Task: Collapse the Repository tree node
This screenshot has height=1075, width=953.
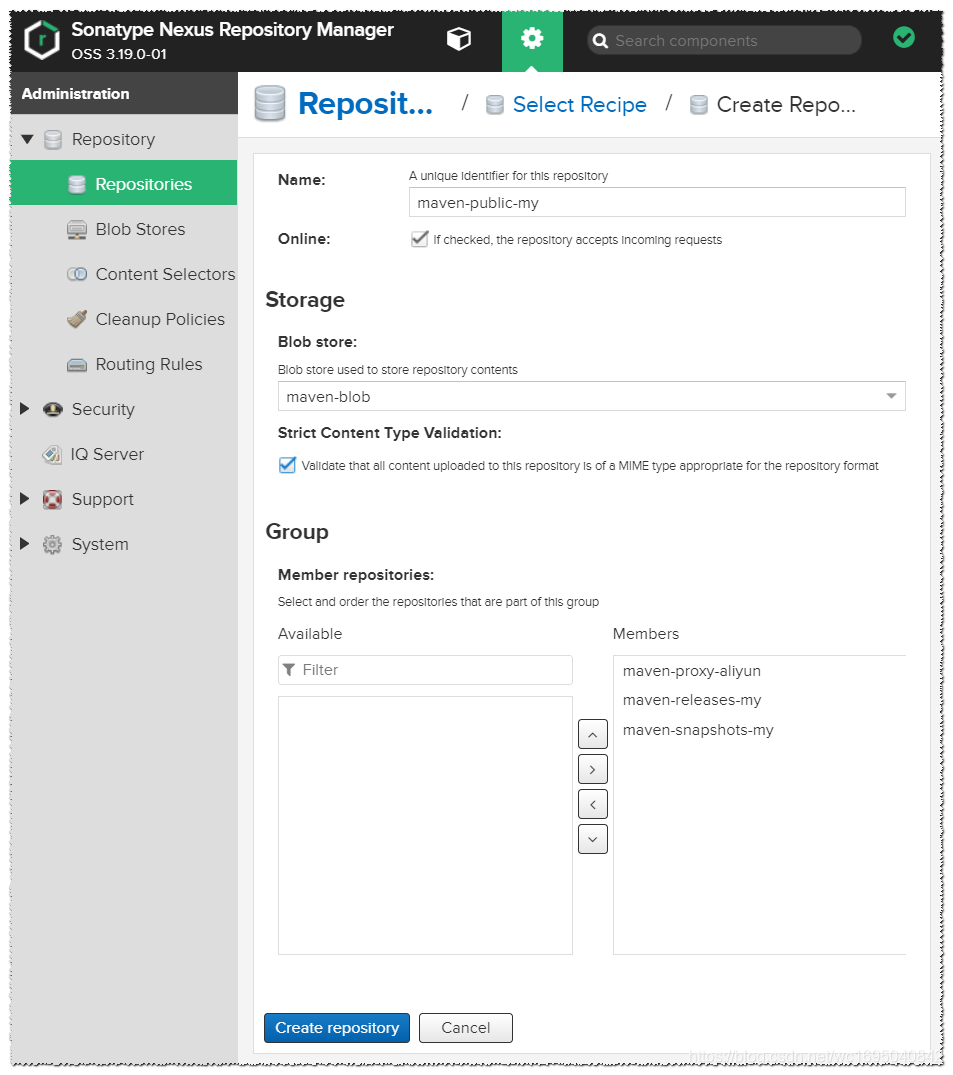Action: tap(27, 139)
